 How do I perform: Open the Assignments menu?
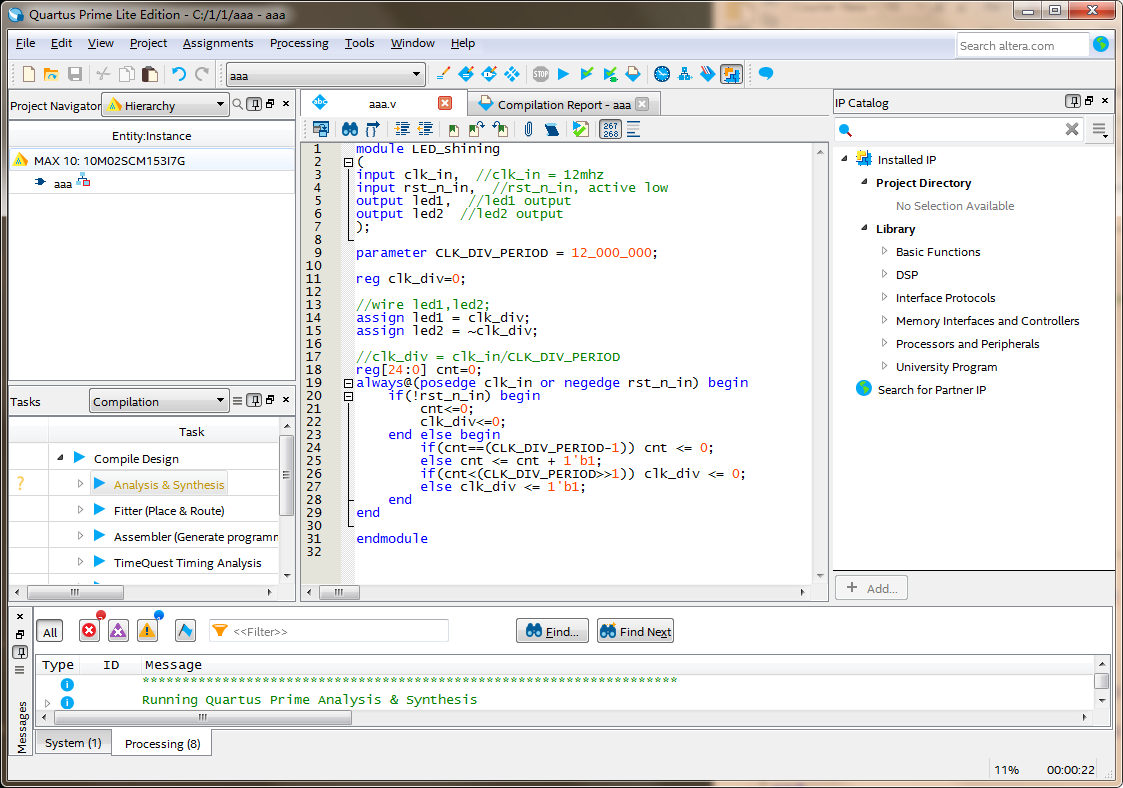click(x=218, y=43)
